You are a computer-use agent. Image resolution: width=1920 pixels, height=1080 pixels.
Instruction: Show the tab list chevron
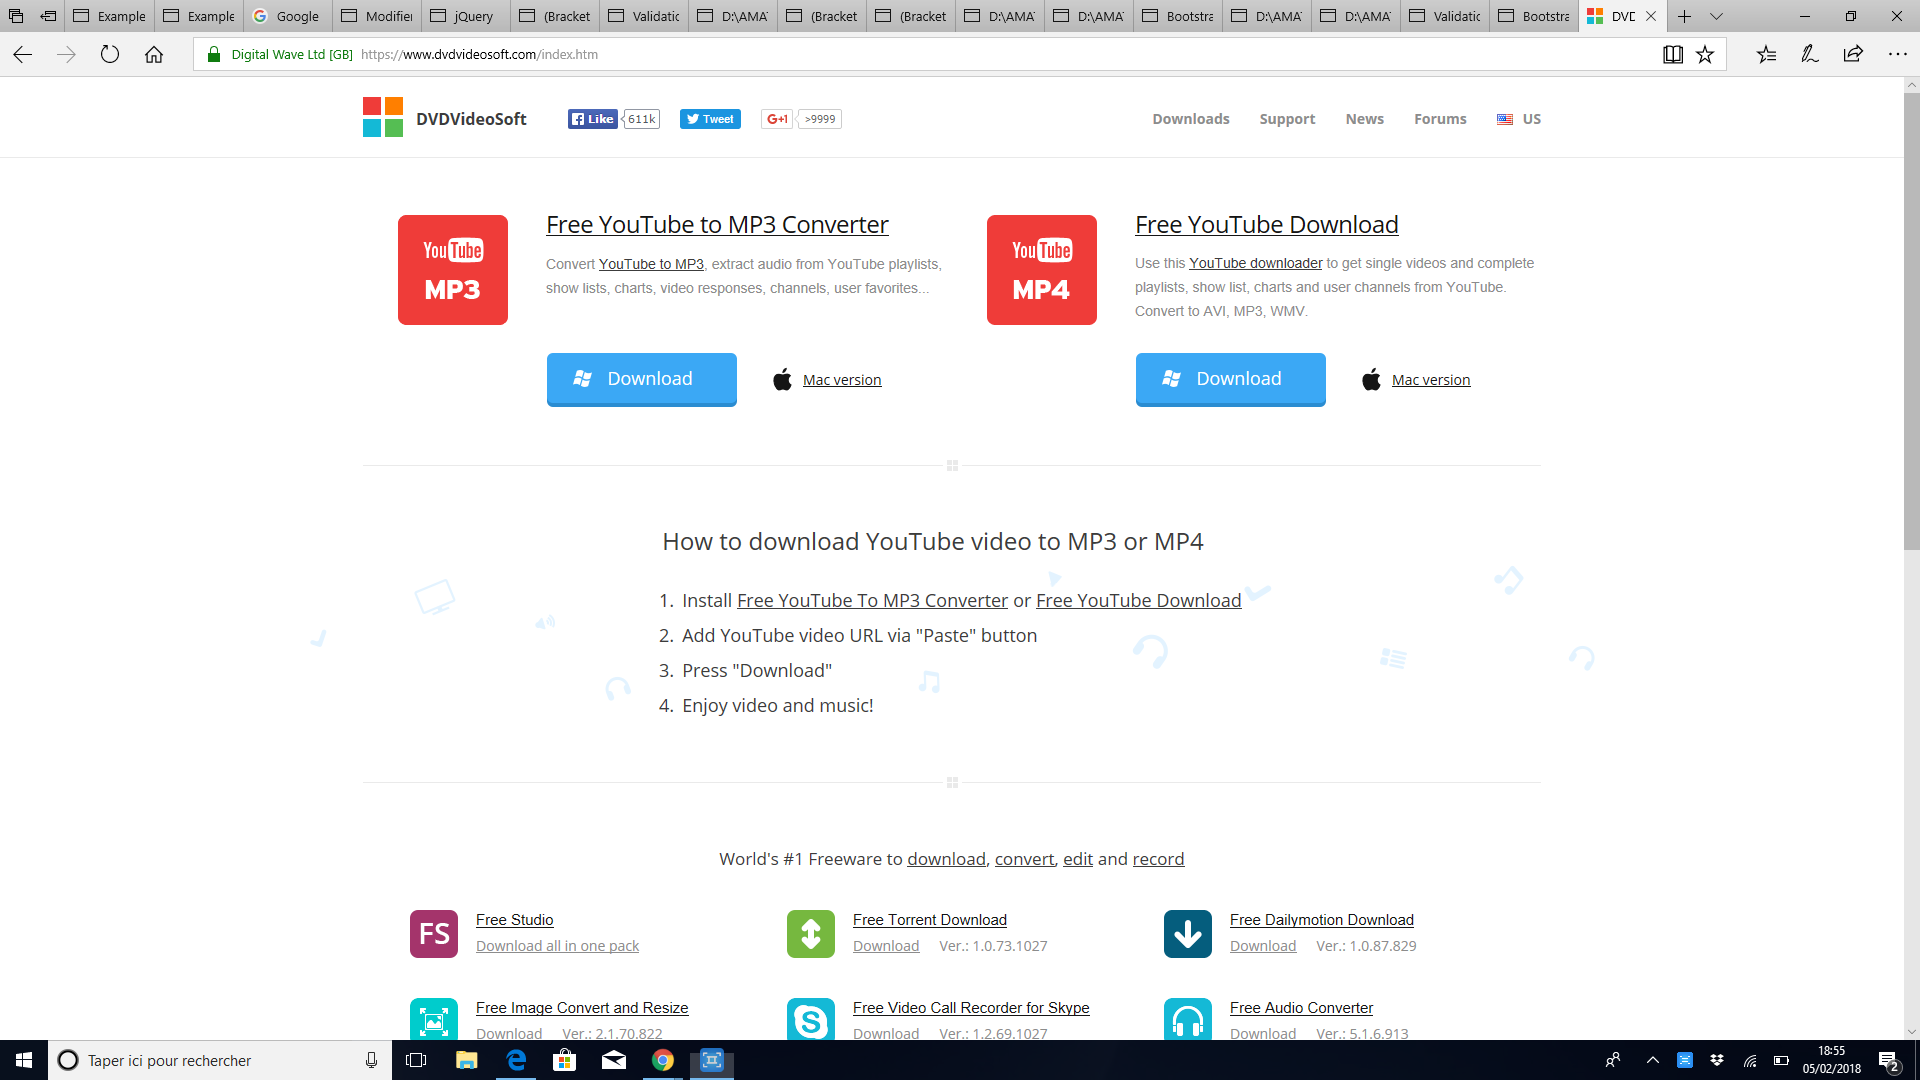coord(1716,16)
